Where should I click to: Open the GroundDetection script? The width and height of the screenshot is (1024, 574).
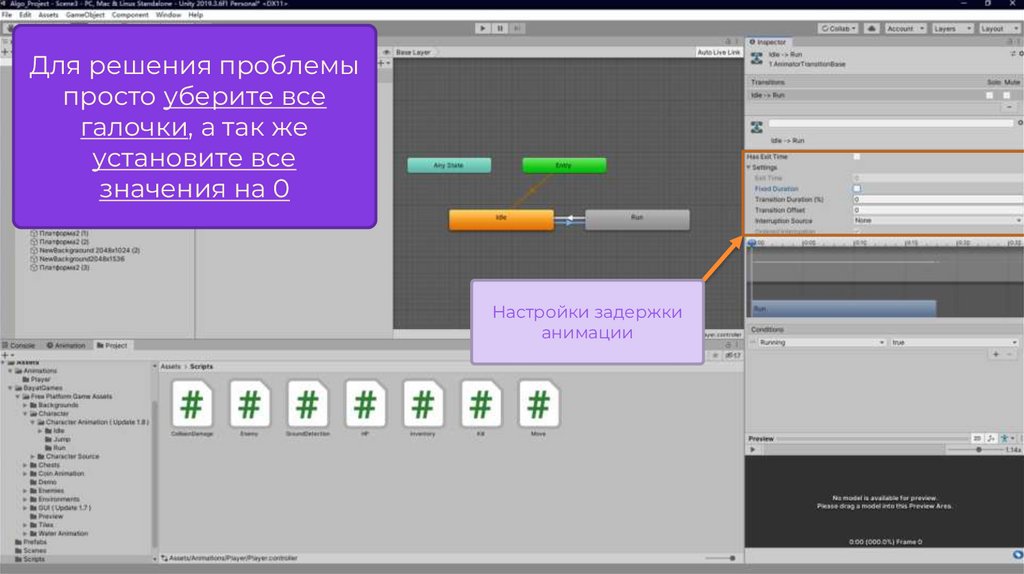[308, 407]
